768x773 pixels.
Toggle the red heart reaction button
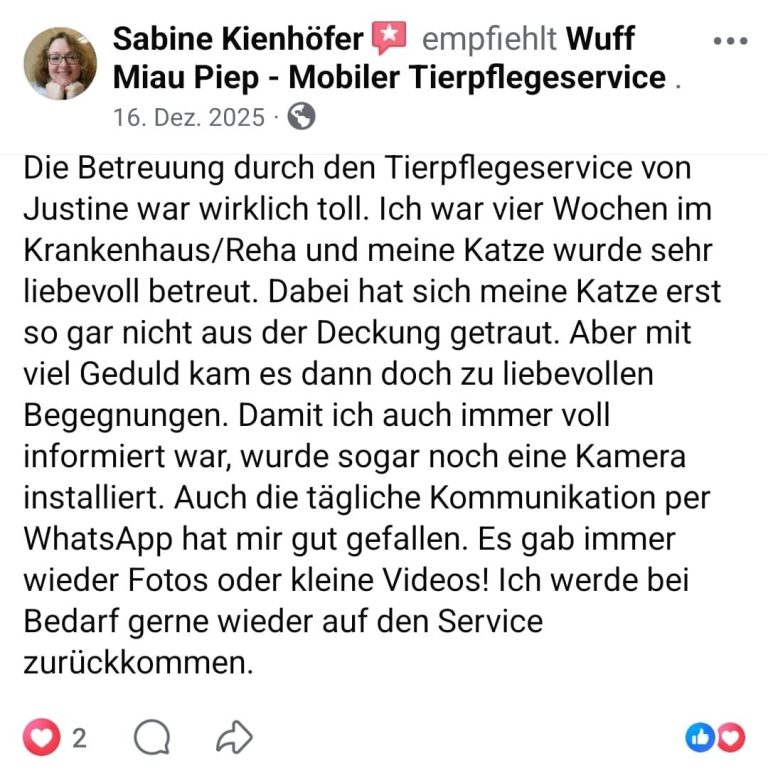pyautogui.click(x=41, y=737)
